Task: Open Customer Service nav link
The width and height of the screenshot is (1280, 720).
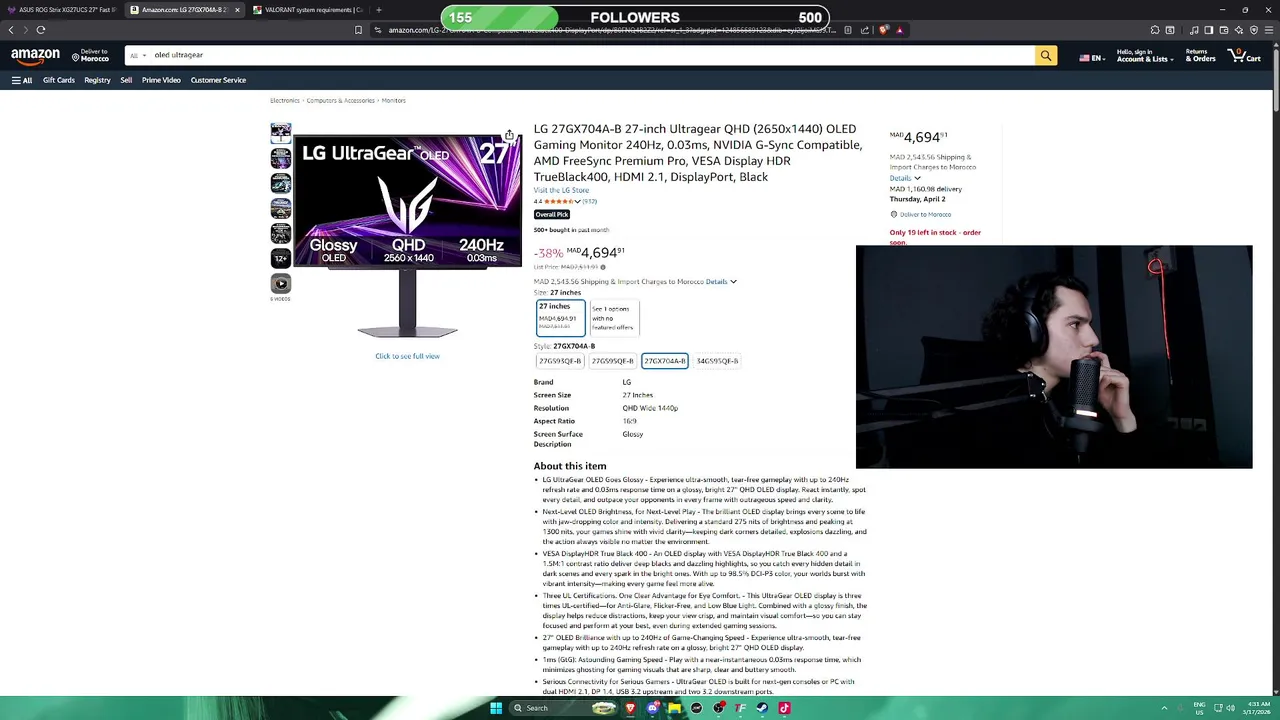Action: (218, 80)
